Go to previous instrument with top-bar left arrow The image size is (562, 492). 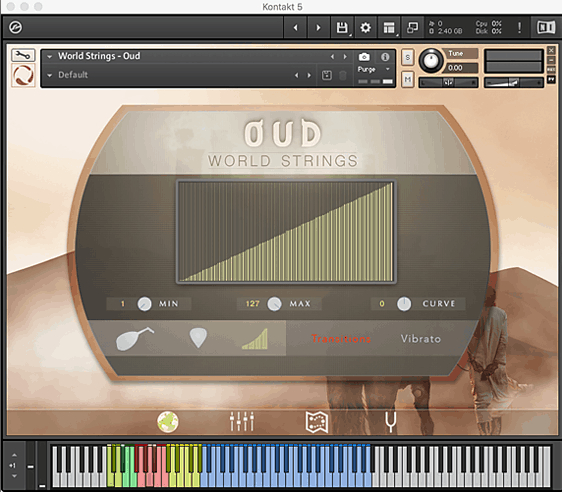tap(295, 28)
